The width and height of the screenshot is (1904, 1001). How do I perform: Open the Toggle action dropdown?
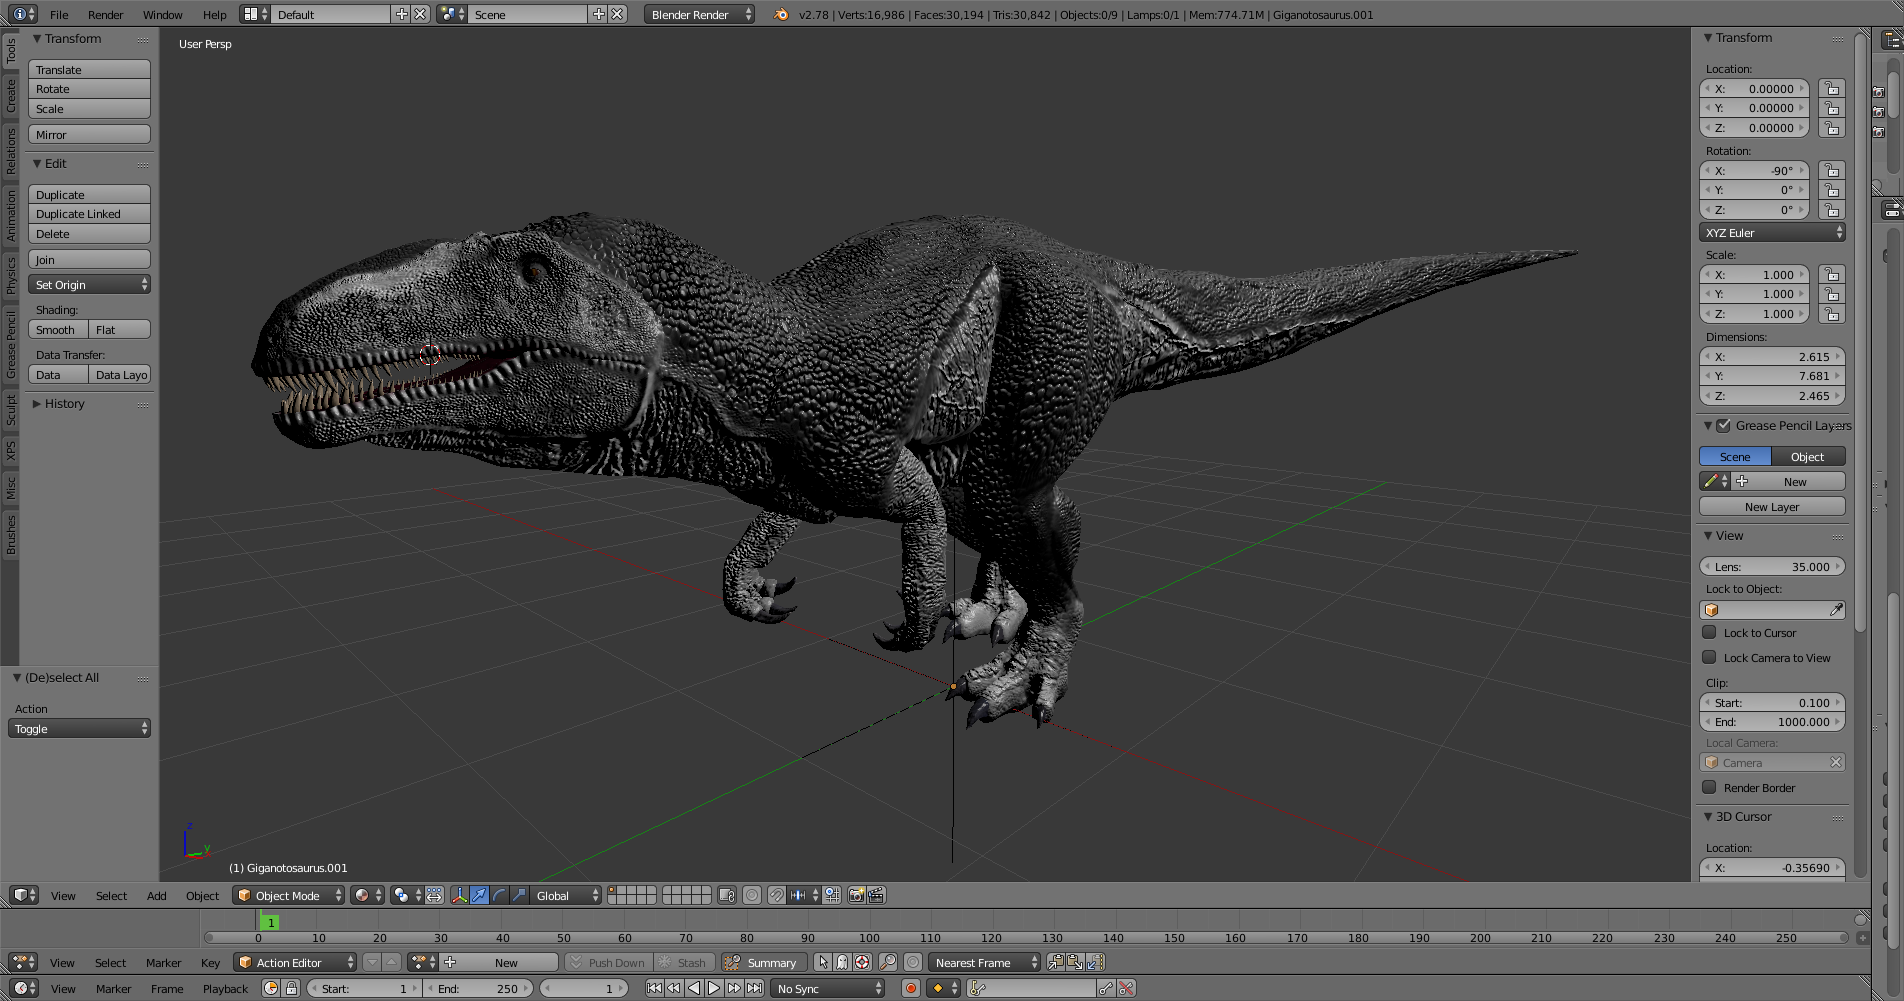click(80, 729)
